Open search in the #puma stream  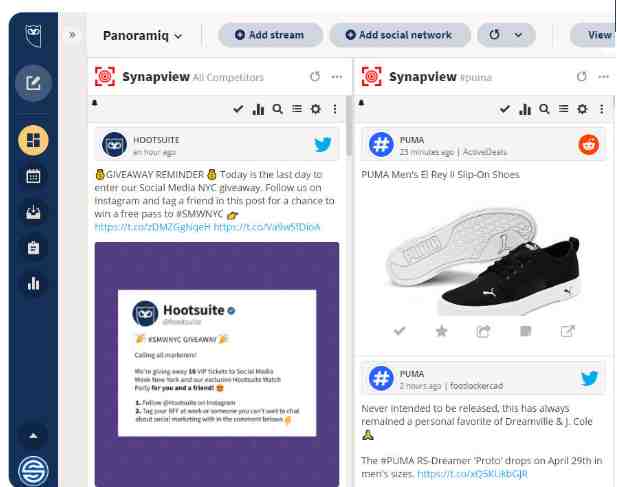(x=544, y=109)
